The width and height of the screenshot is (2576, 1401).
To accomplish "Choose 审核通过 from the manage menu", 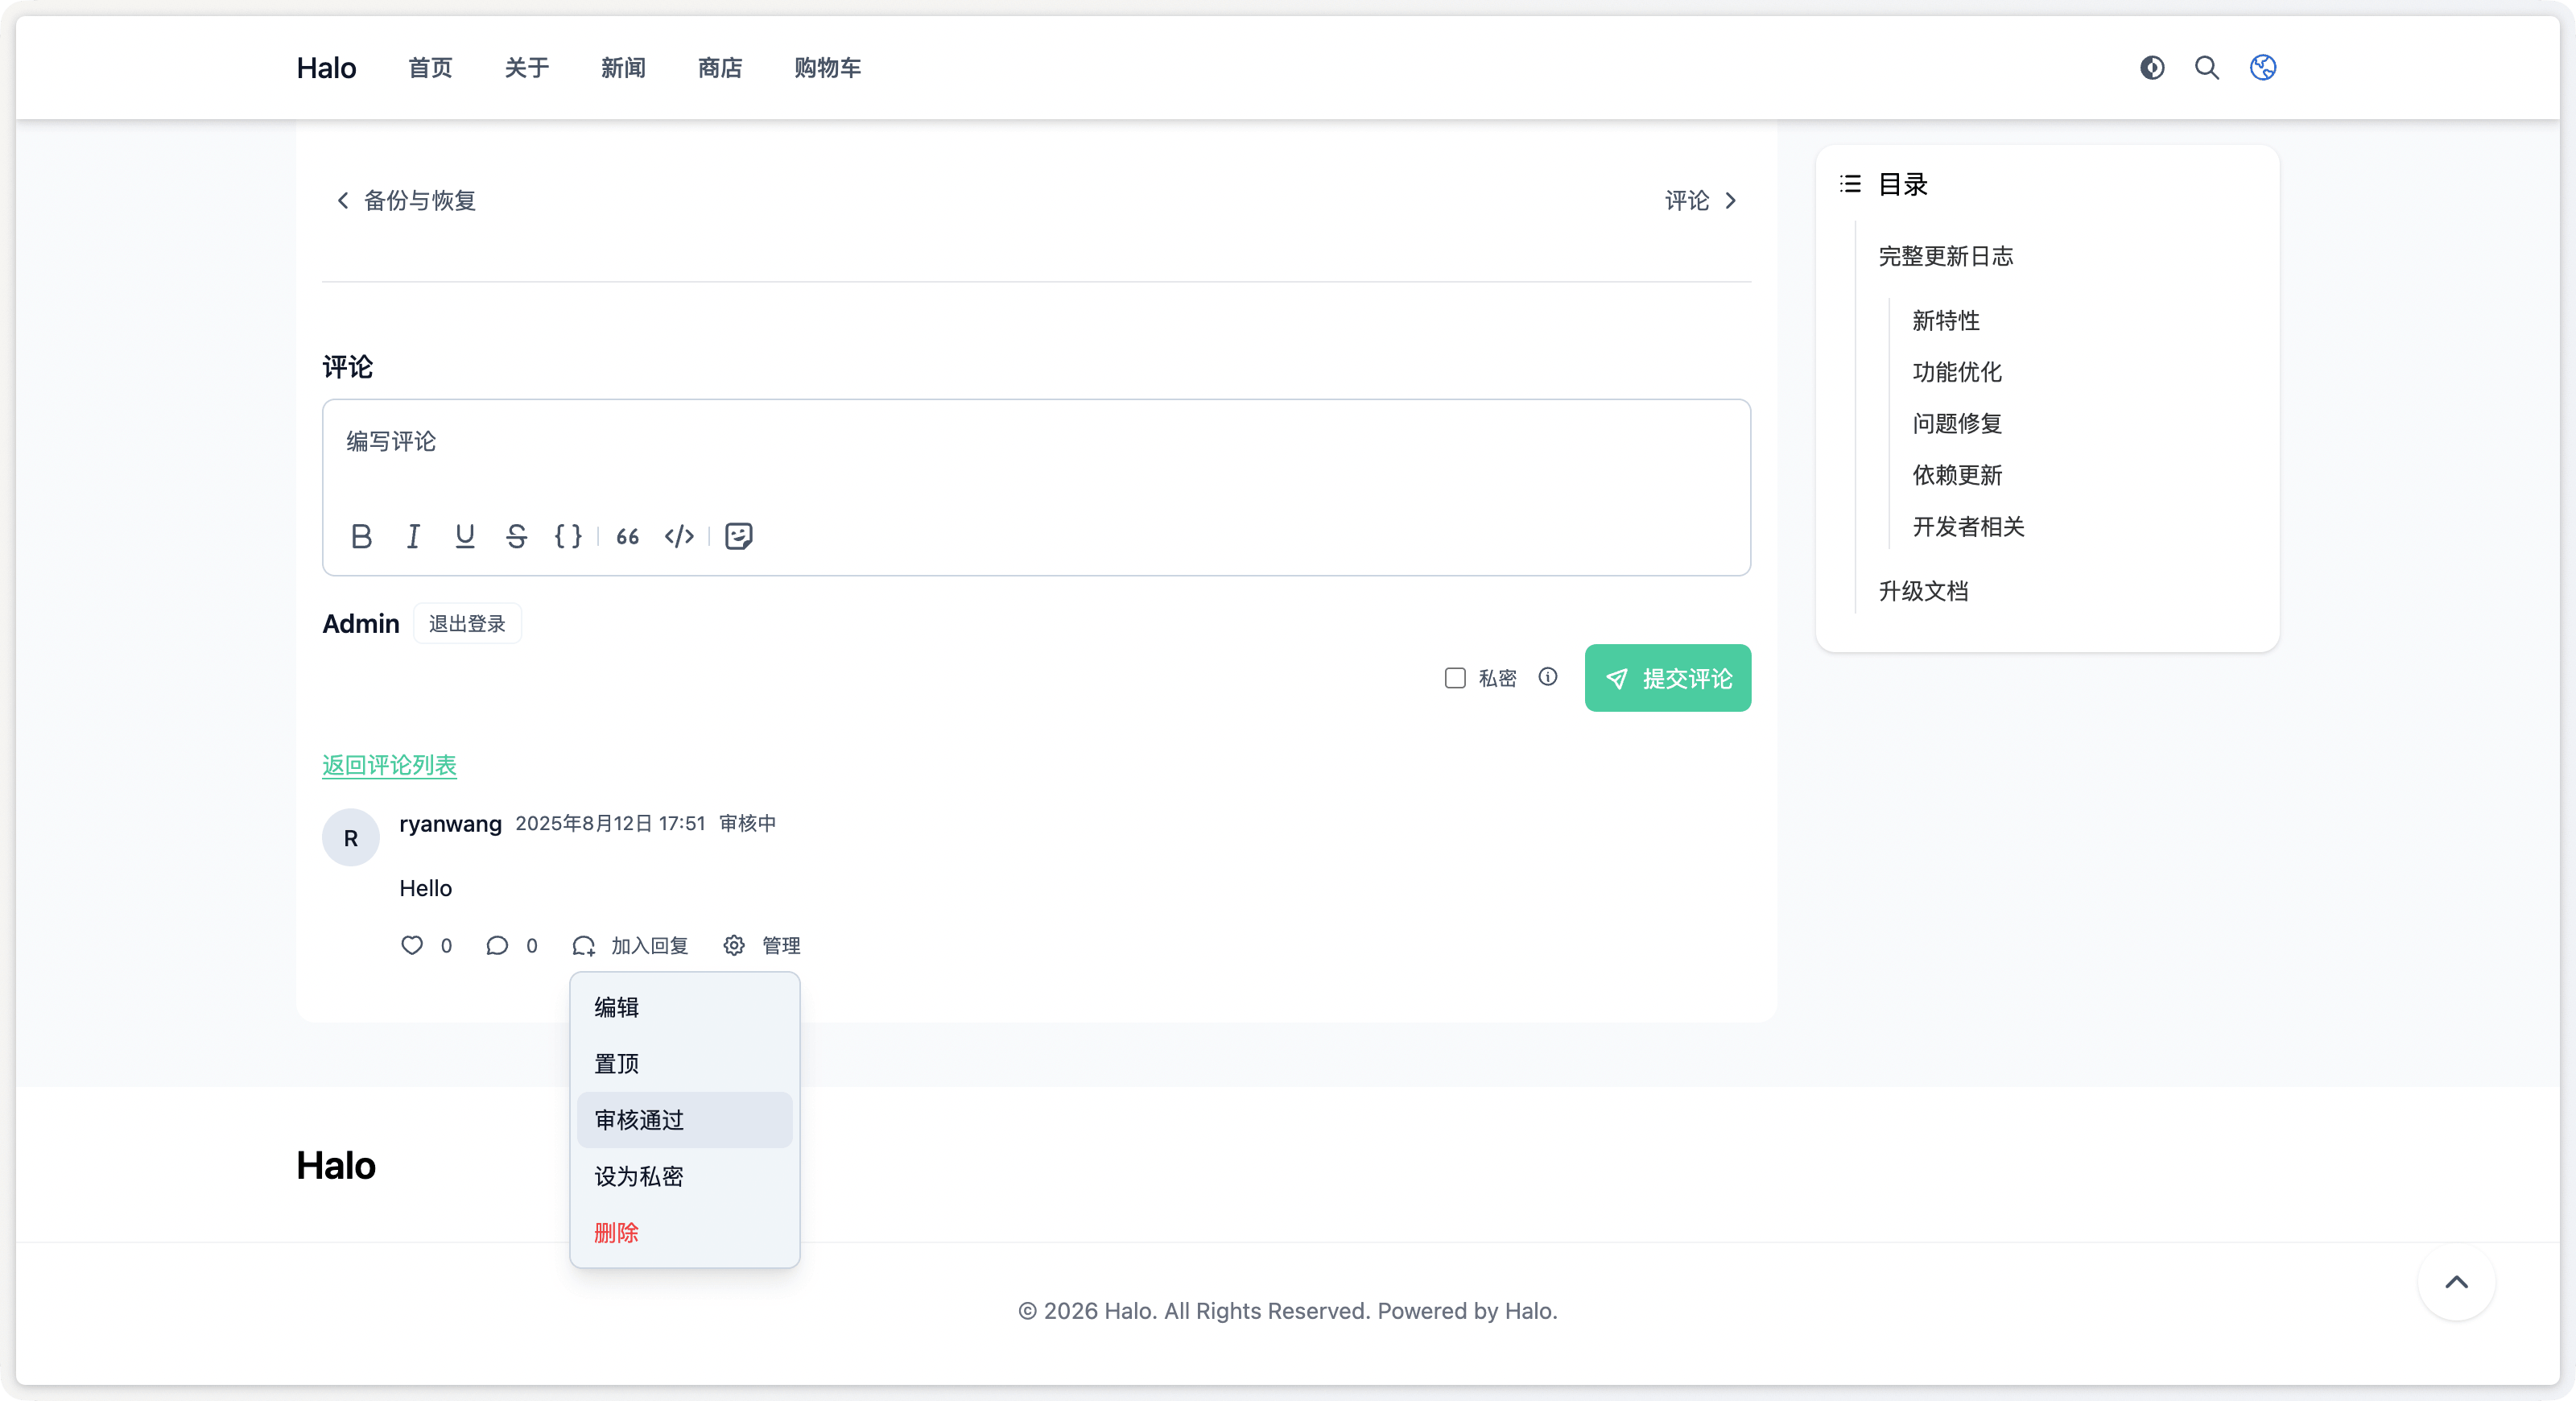I will pos(684,1120).
